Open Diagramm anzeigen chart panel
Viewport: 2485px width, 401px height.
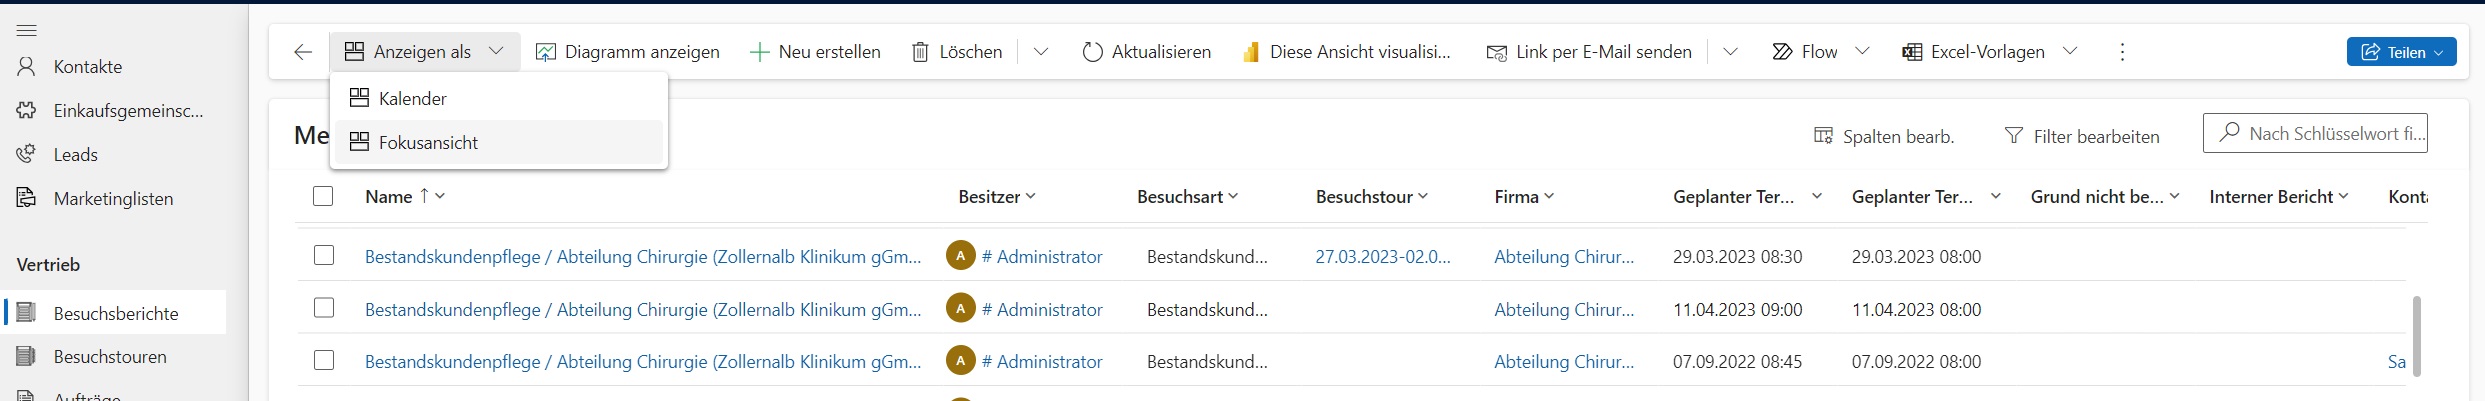628,52
